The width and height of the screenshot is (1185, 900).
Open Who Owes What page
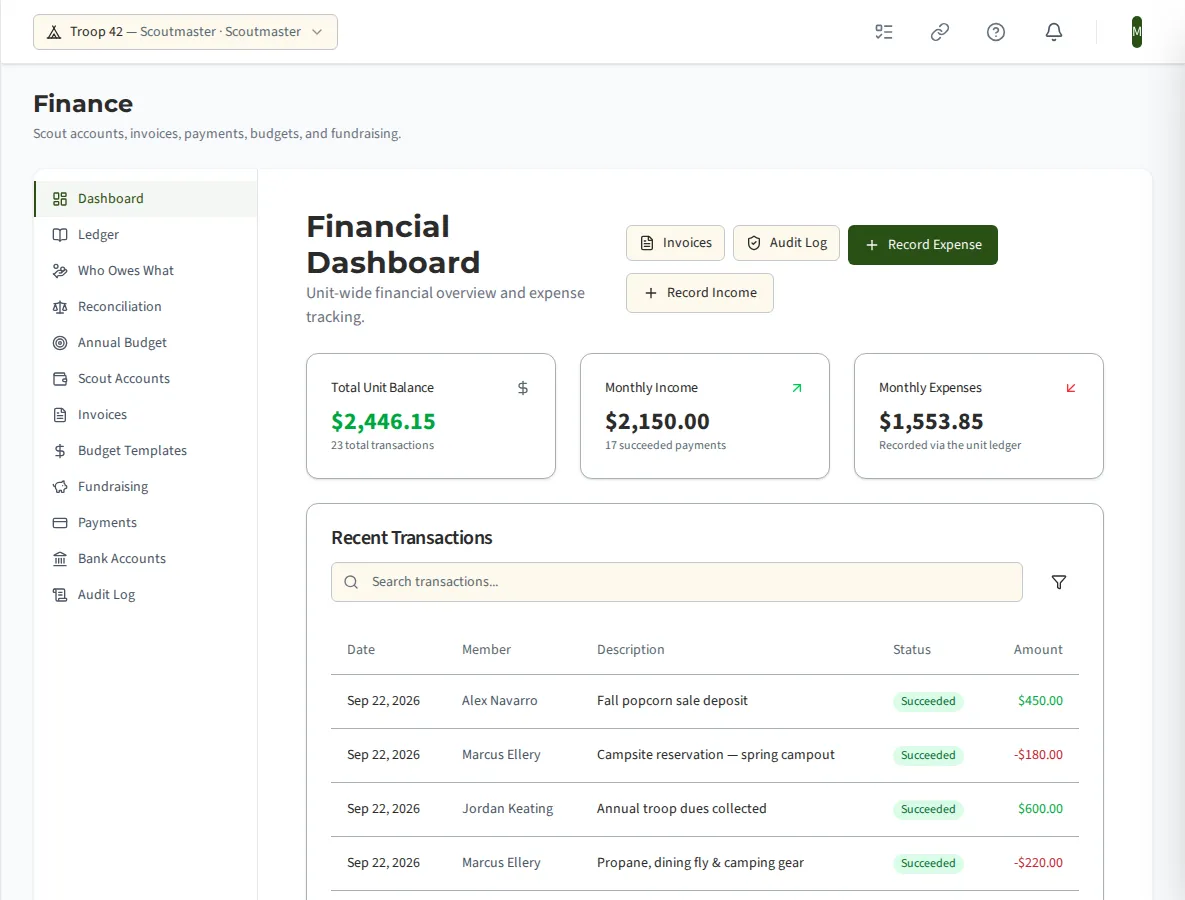[146, 271]
